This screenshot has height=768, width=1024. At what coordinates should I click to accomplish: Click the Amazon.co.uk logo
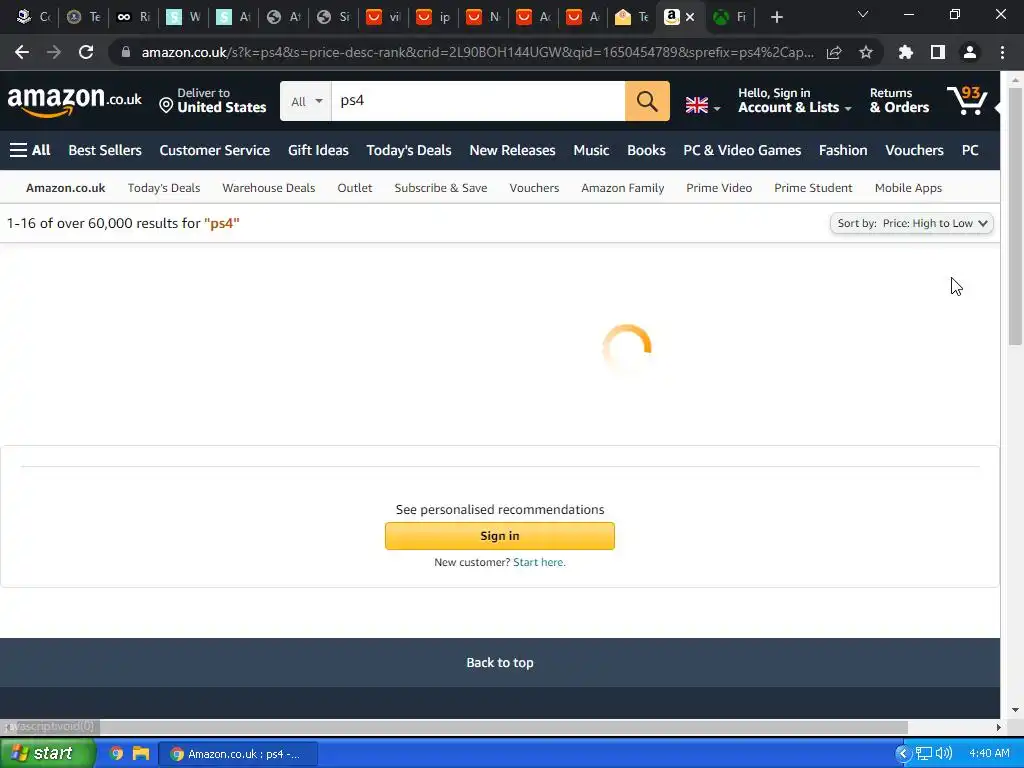click(74, 101)
